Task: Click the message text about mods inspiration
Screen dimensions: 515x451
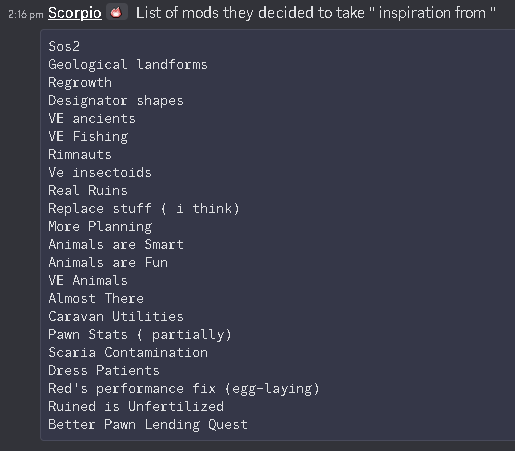Action: click(316, 13)
